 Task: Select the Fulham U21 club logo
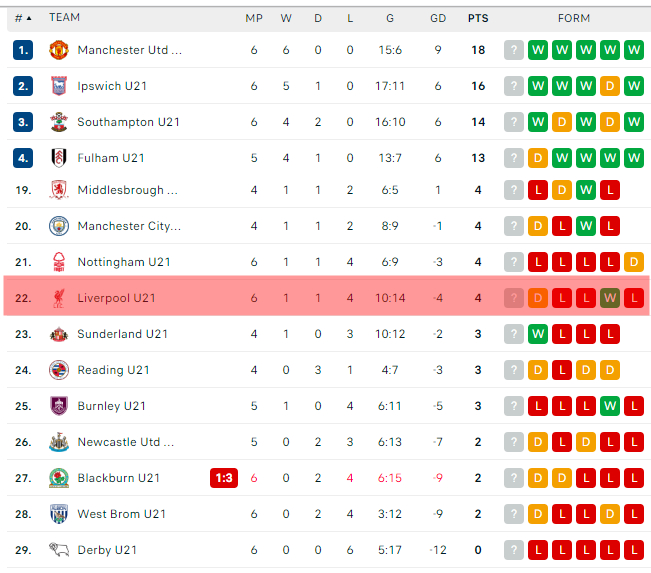(59, 158)
